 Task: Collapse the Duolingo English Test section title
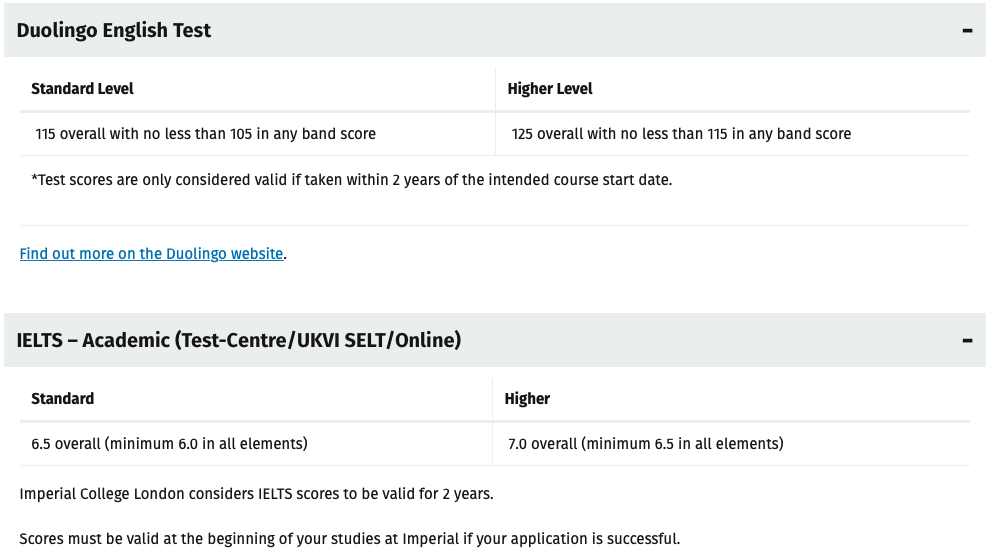[x=114, y=31]
